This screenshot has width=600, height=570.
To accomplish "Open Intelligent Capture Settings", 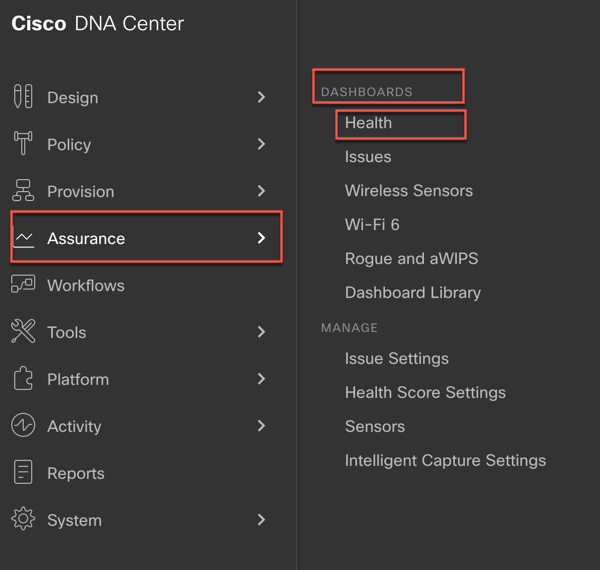I will [x=445, y=461].
